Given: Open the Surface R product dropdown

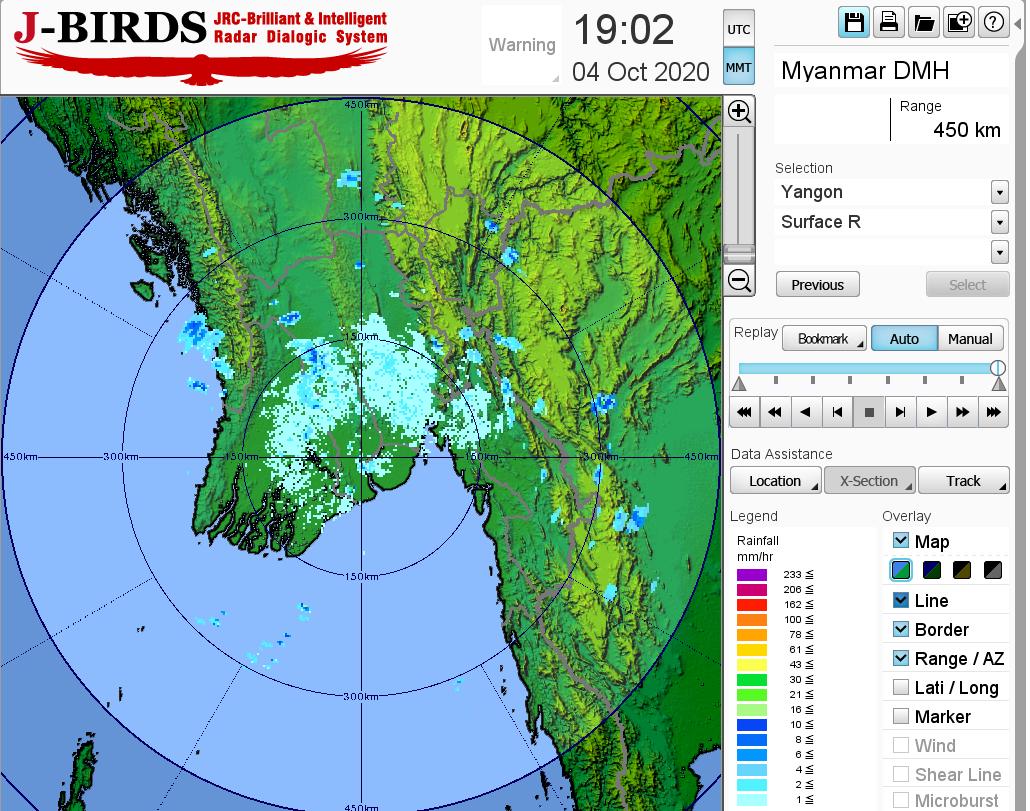Looking at the screenshot, I should [x=999, y=222].
